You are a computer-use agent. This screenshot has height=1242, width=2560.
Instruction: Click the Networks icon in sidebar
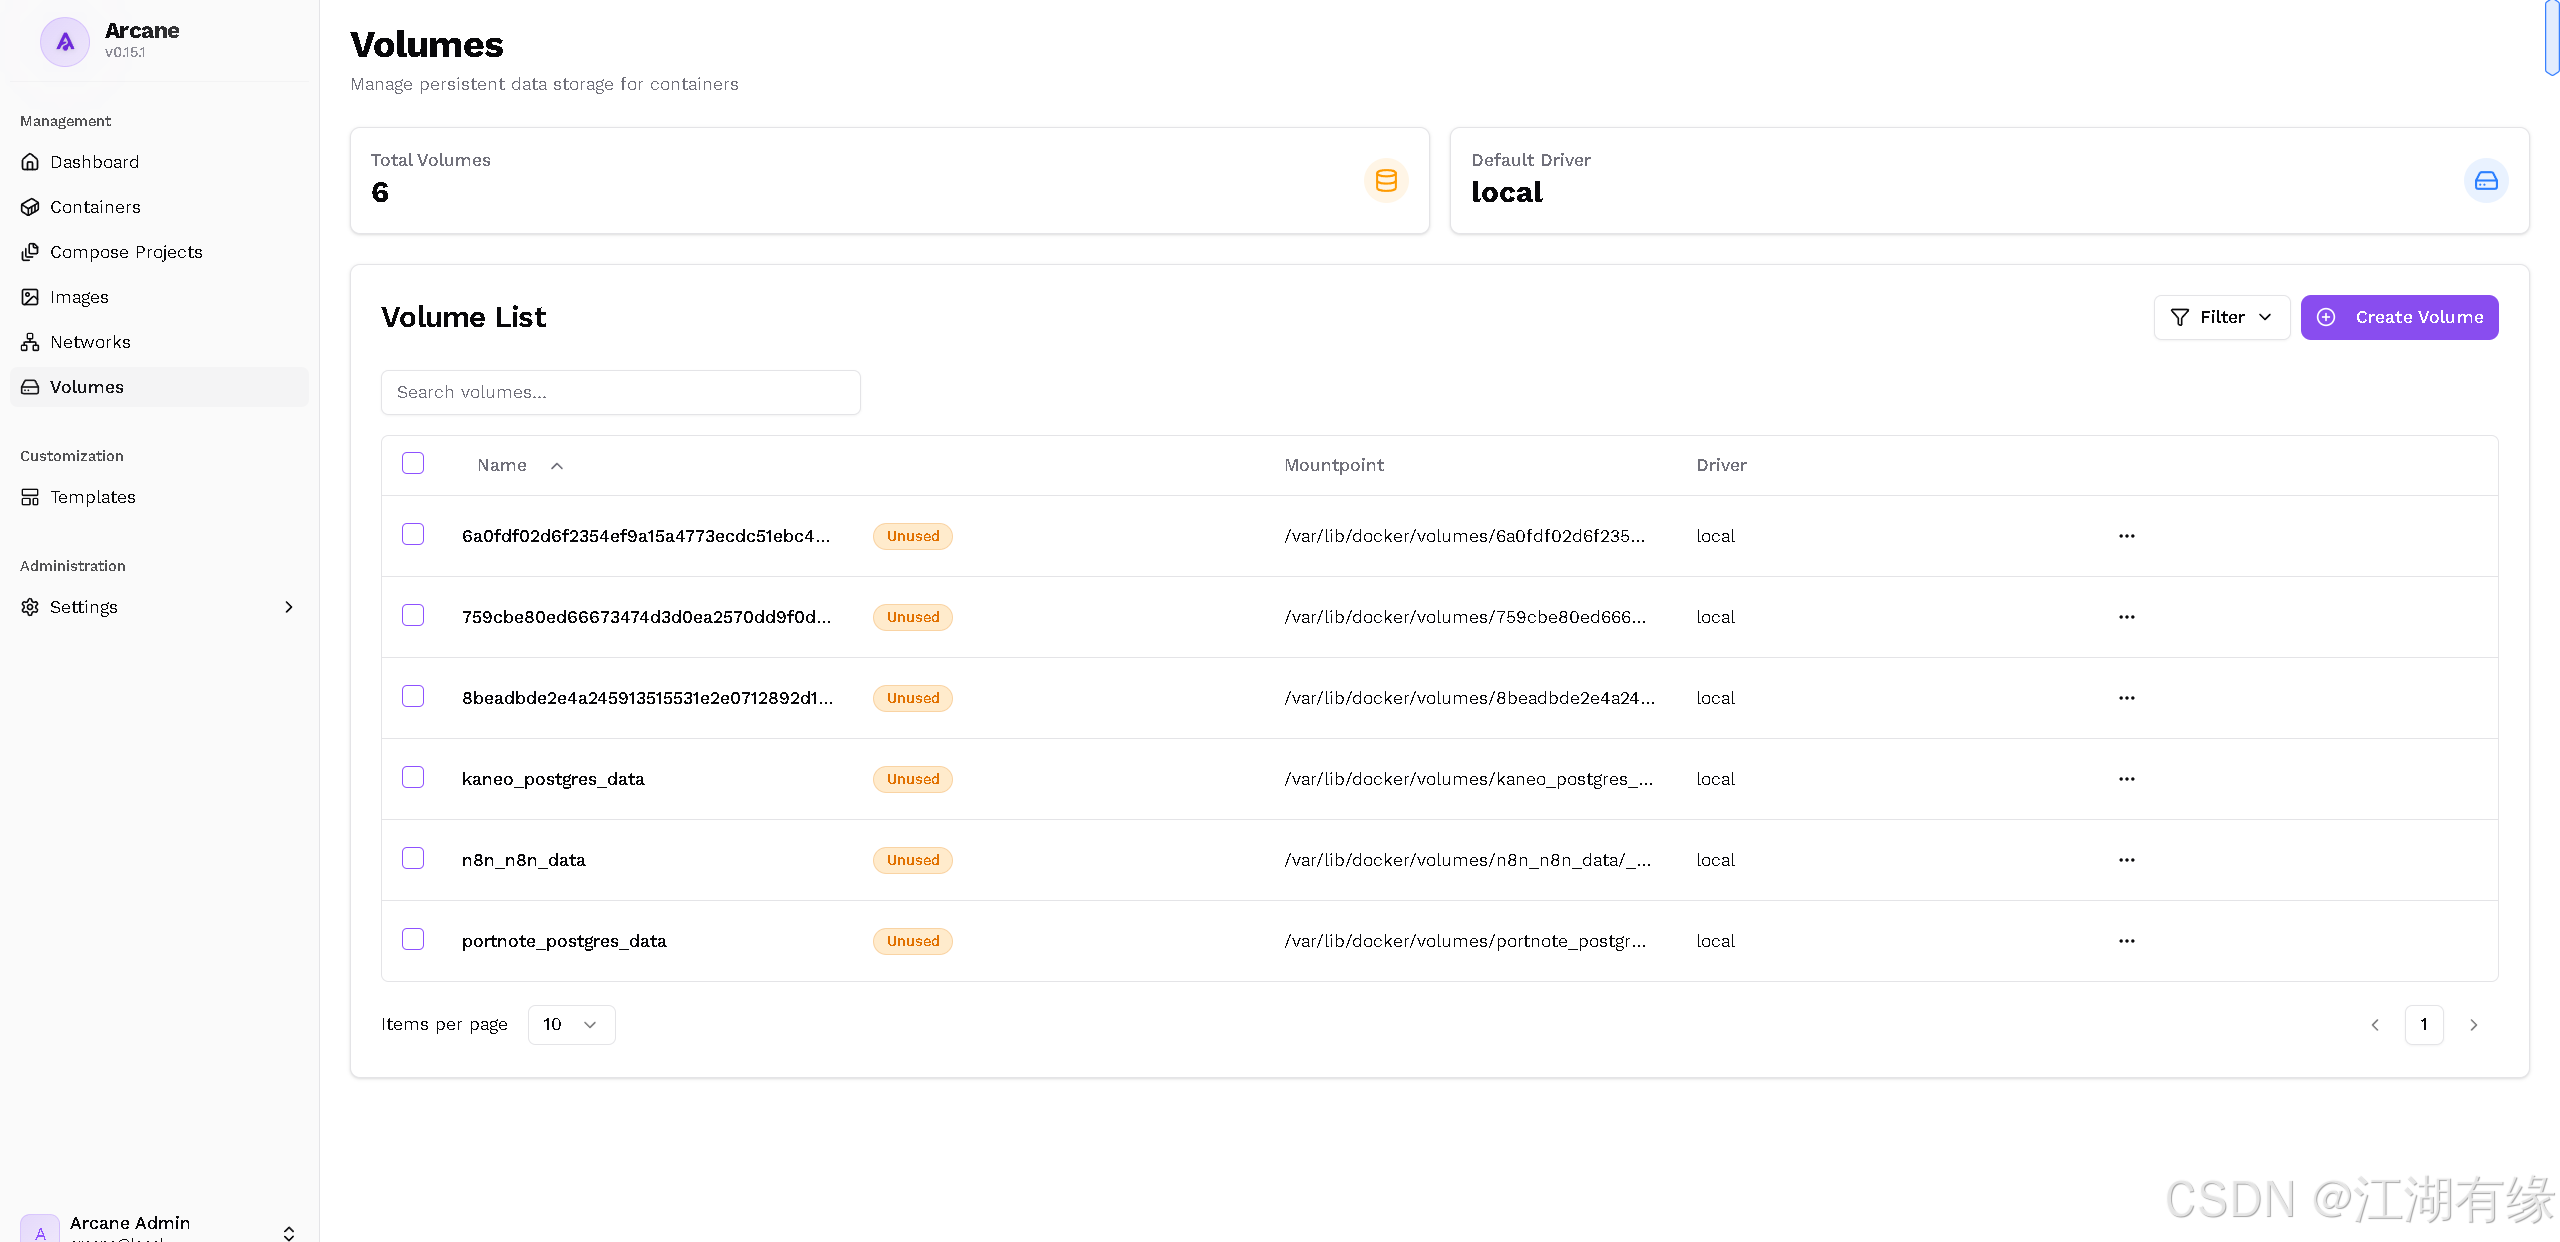(x=30, y=342)
